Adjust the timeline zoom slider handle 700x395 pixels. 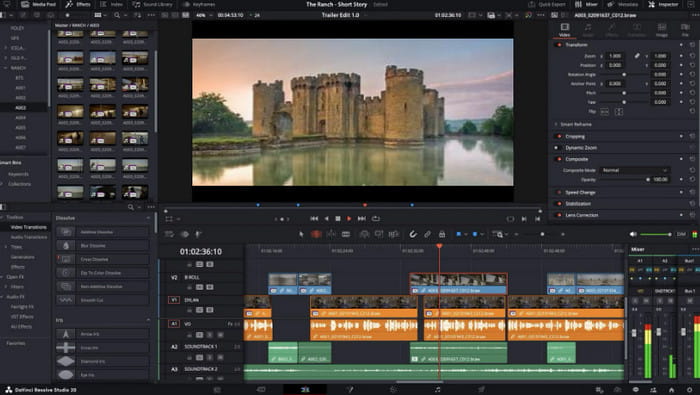pyautogui.click(x=542, y=234)
